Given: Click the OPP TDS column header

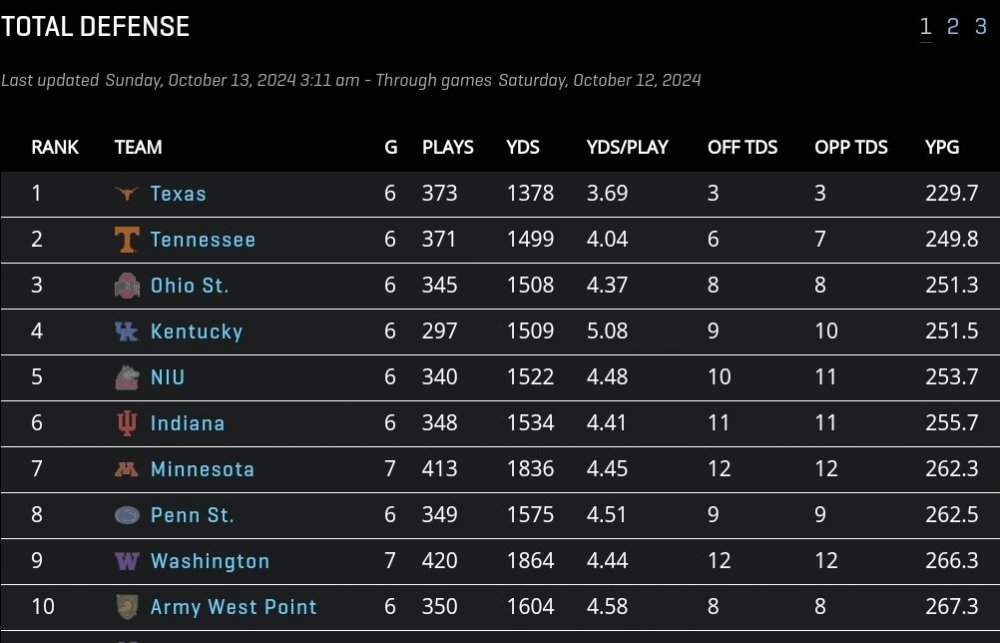Looking at the screenshot, I should point(851,147).
